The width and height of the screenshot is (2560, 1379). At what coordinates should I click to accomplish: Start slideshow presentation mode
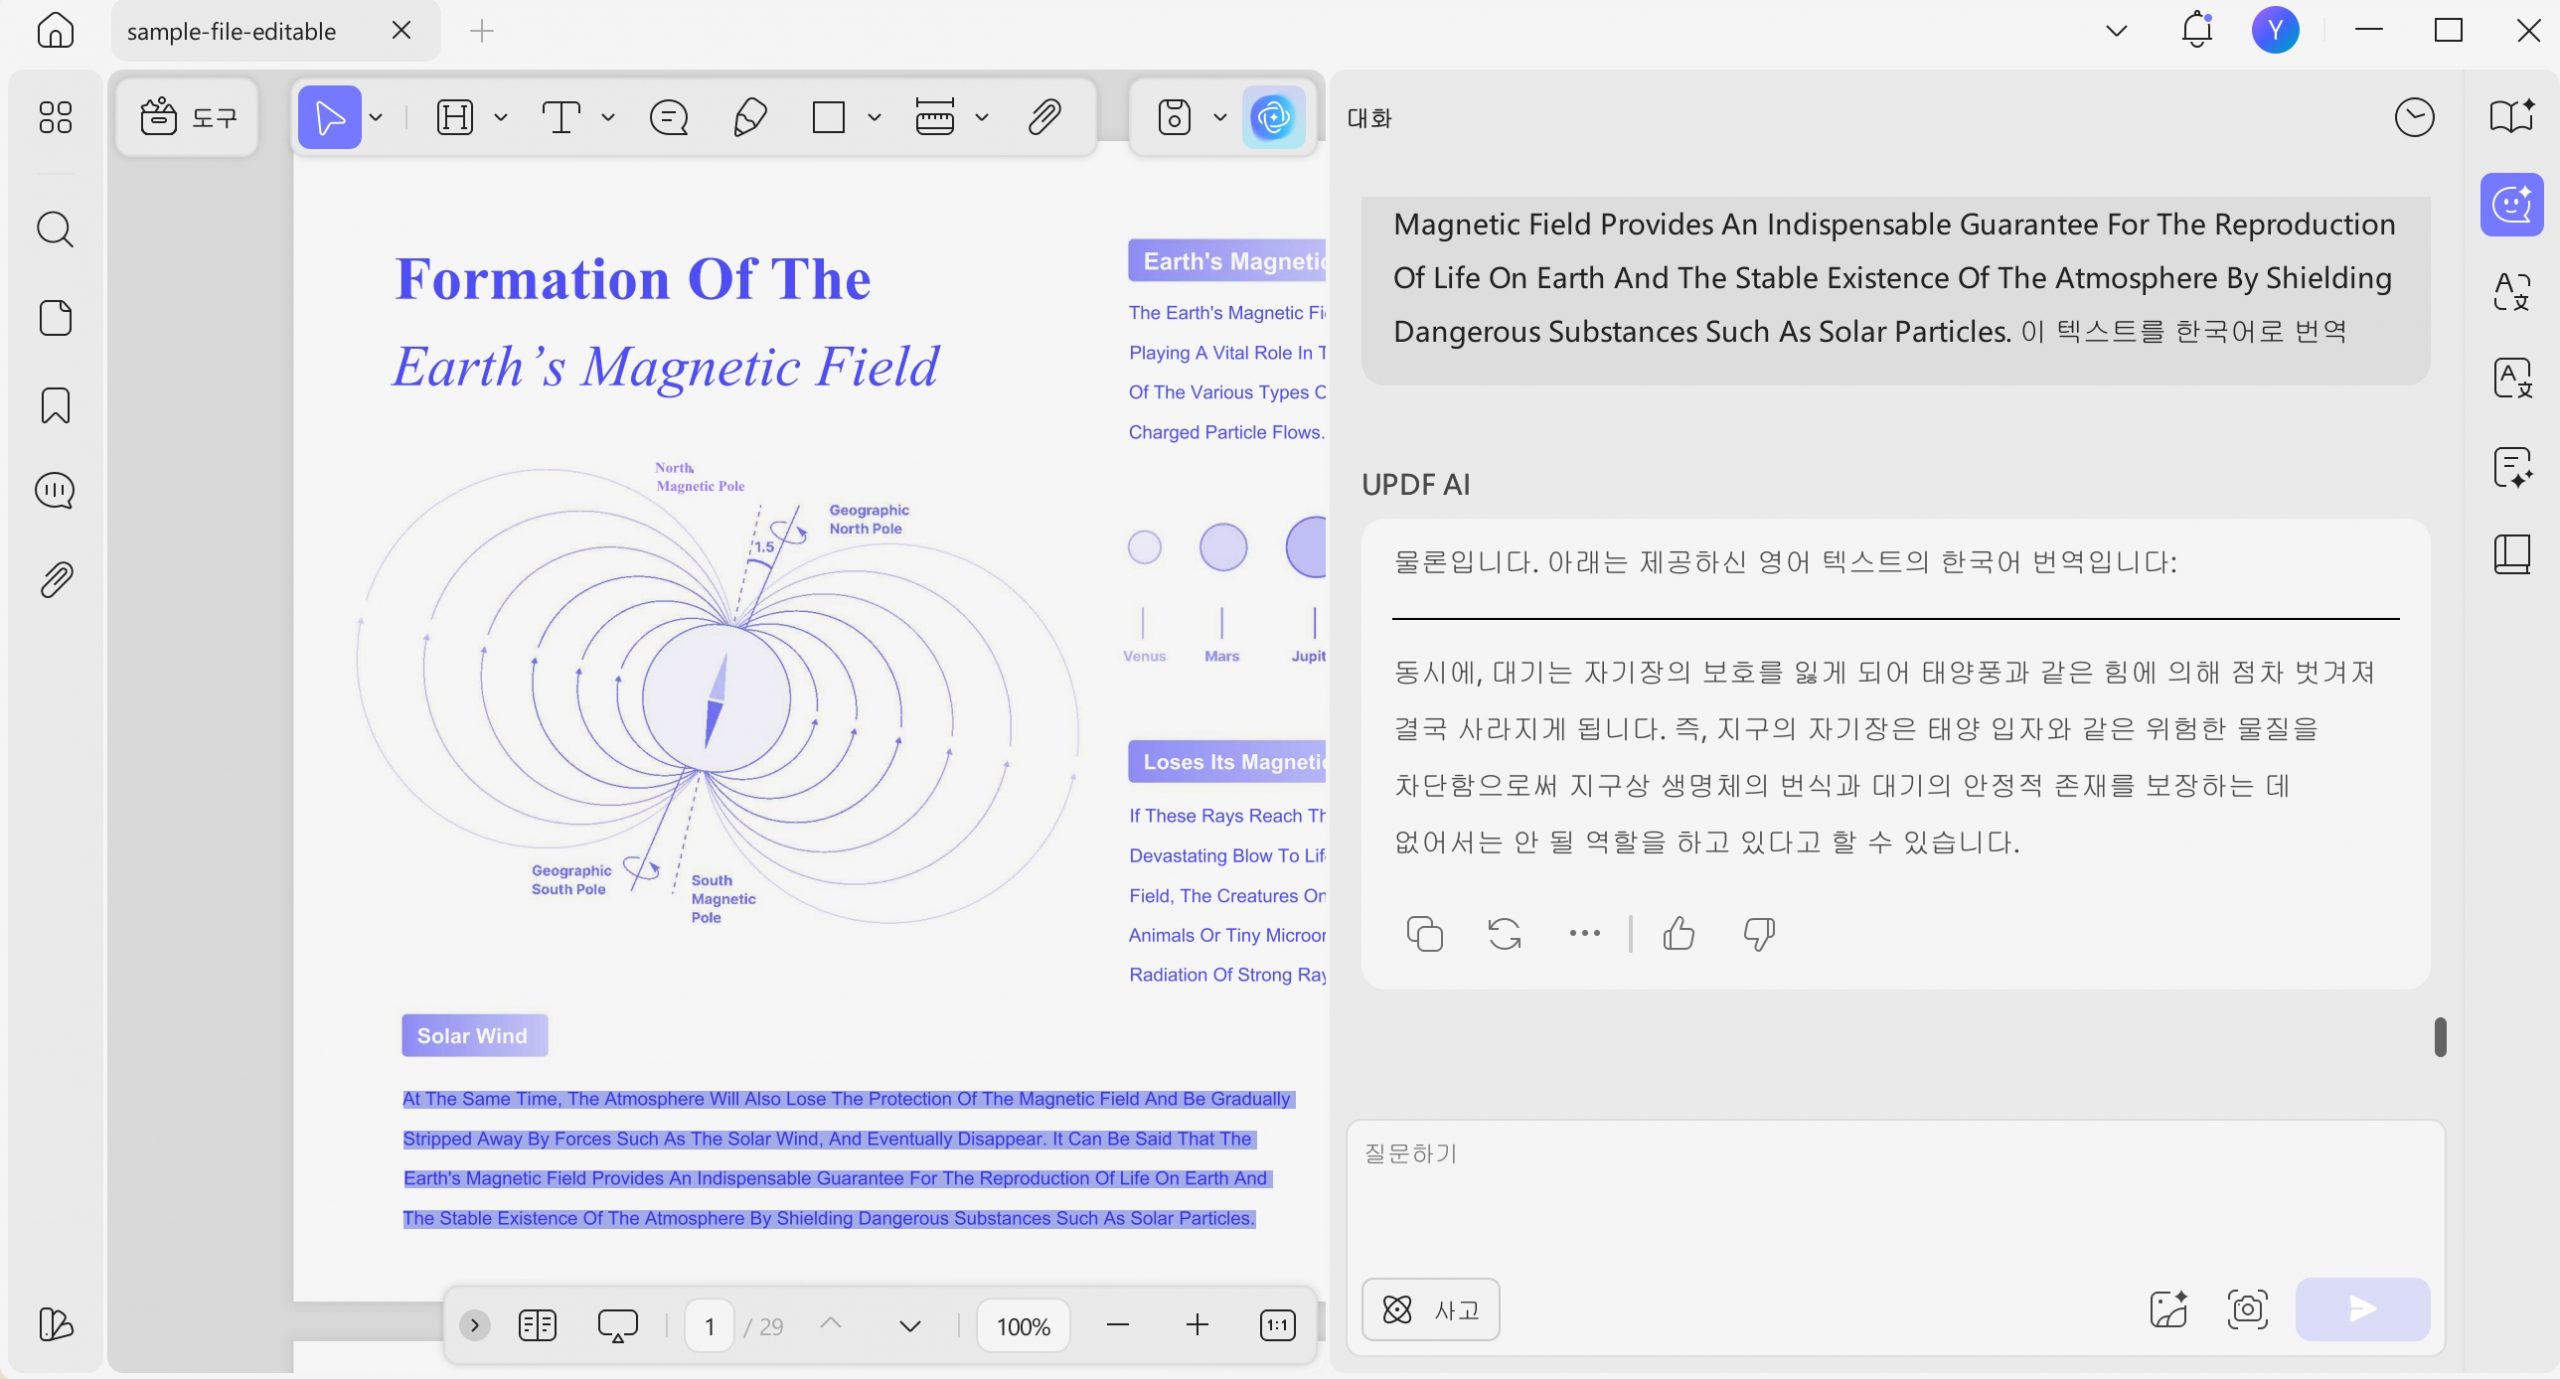click(x=617, y=1325)
